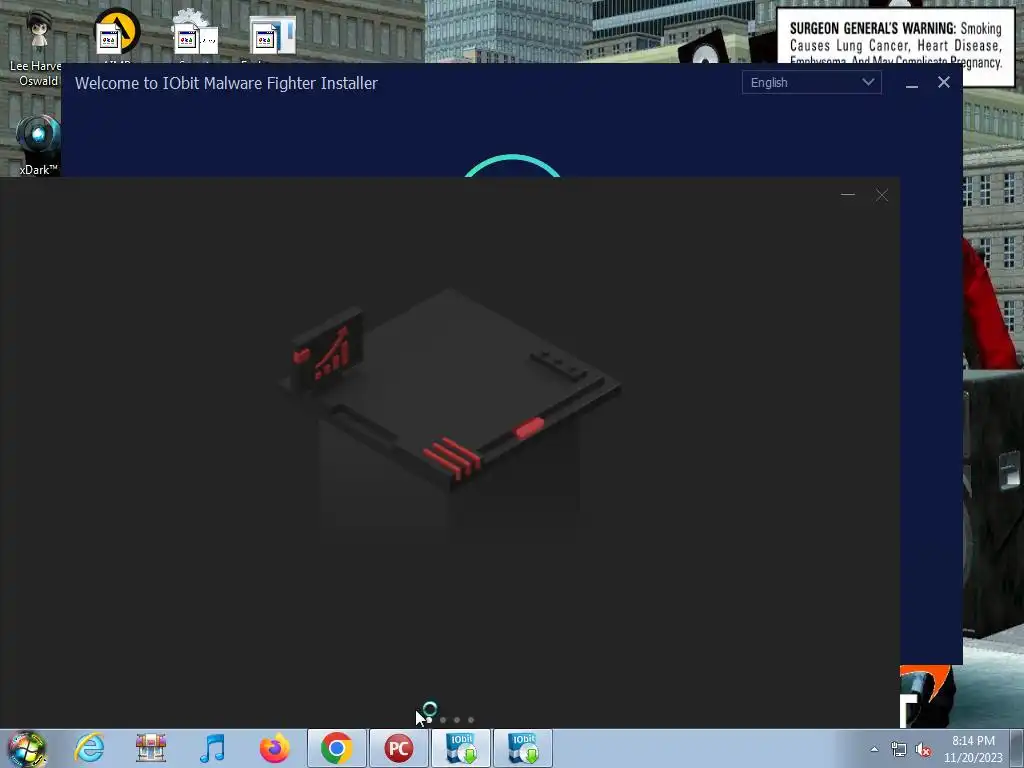
Task: Open the network status tray icon
Action: click(899, 749)
